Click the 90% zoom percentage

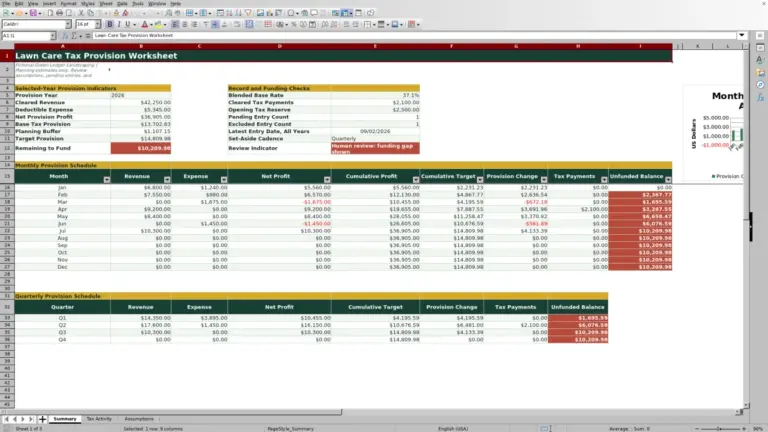tap(758, 429)
